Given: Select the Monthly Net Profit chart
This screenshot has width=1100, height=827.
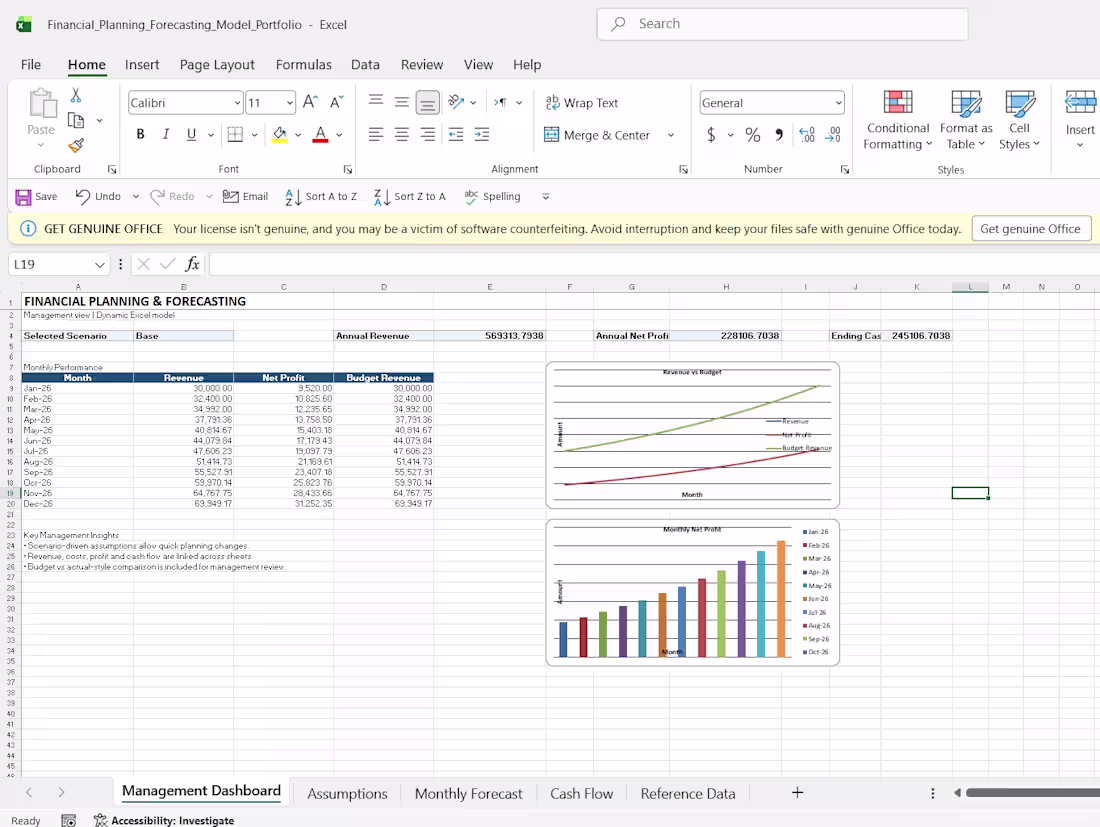Looking at the screenshot, I should (692, 593).
